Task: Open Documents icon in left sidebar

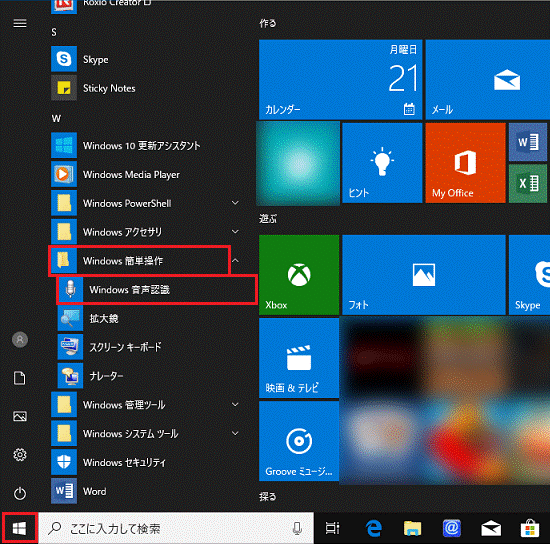Action: point(20,378)
